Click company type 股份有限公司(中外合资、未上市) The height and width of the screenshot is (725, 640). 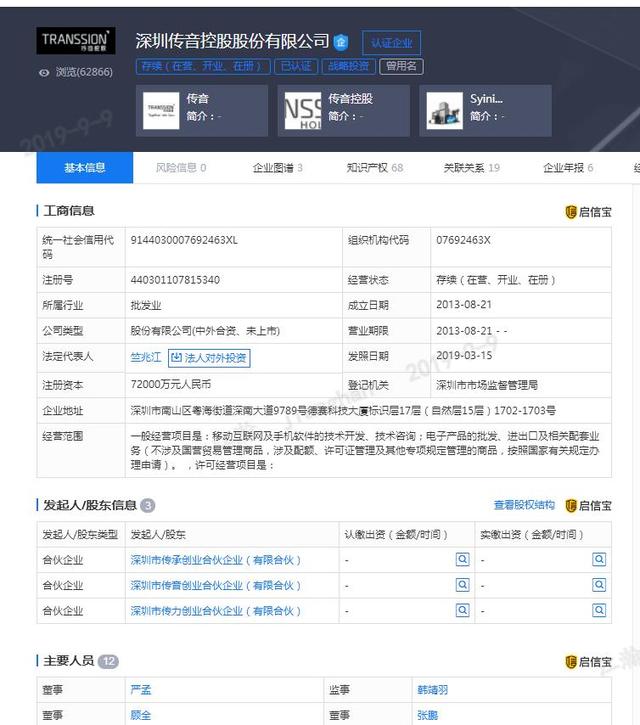click(x=205, y=331)
